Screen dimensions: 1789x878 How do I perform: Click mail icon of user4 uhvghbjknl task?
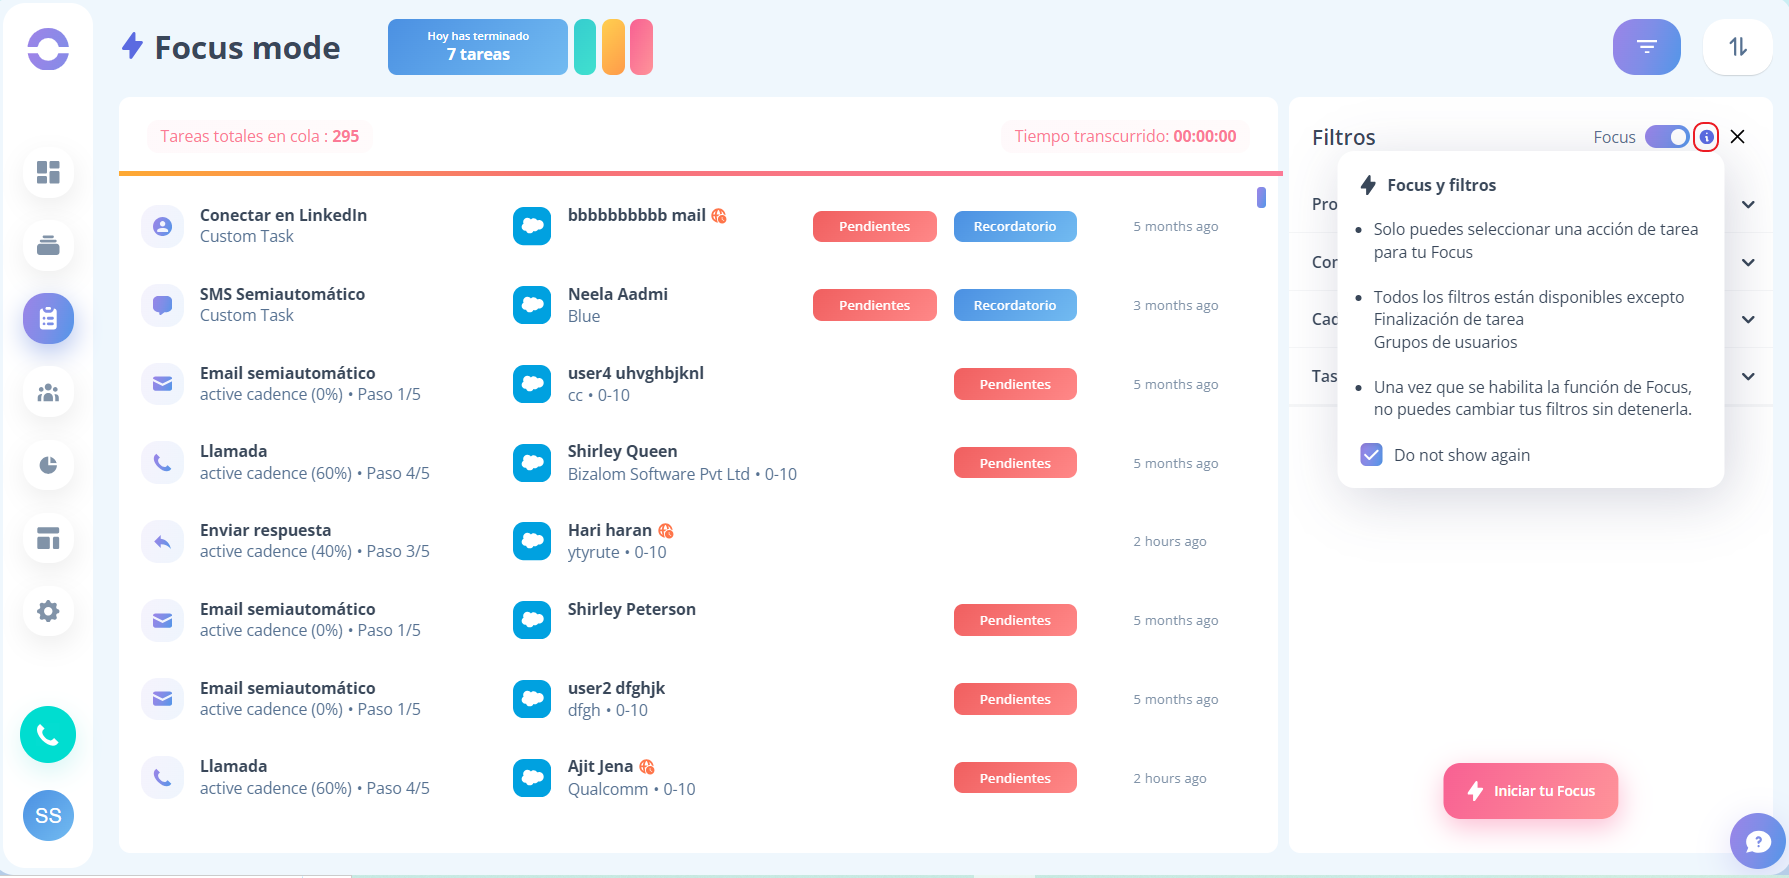point(162,384)
